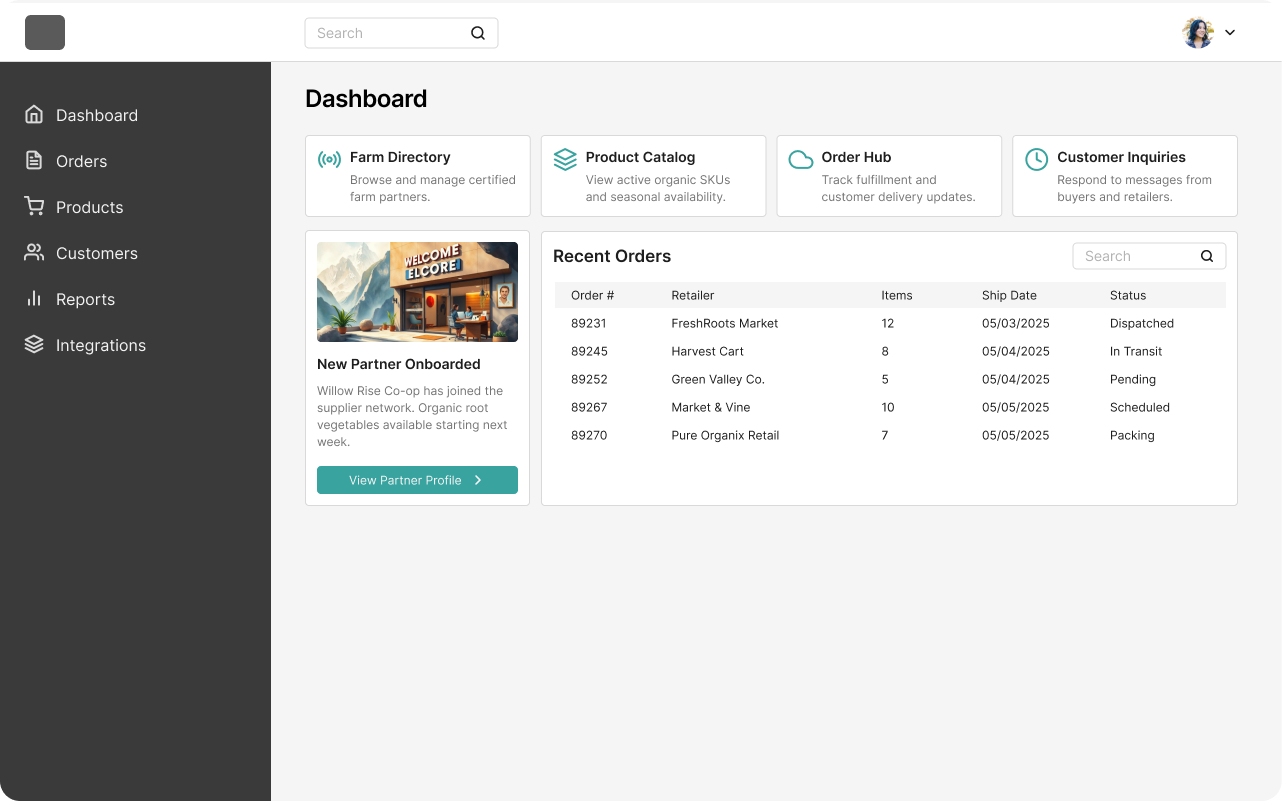Click the Green Valley Co. retailer cell
This screenshot has width=1282, height=801.
point(718,379)
